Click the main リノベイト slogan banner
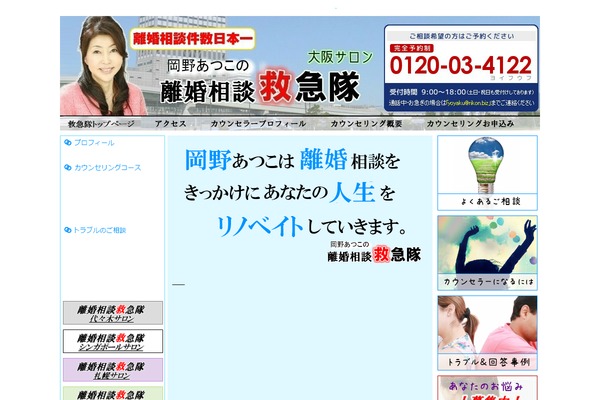The height and width of the screenshot is (400, 600). point(300,205)
